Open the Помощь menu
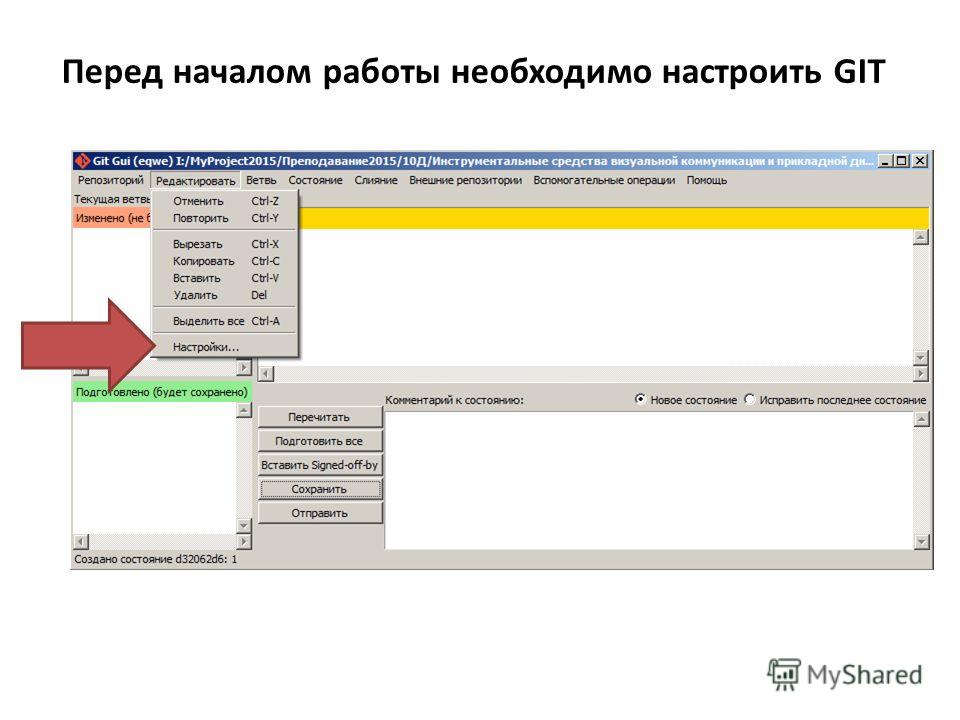 click(x=707, y=180)
